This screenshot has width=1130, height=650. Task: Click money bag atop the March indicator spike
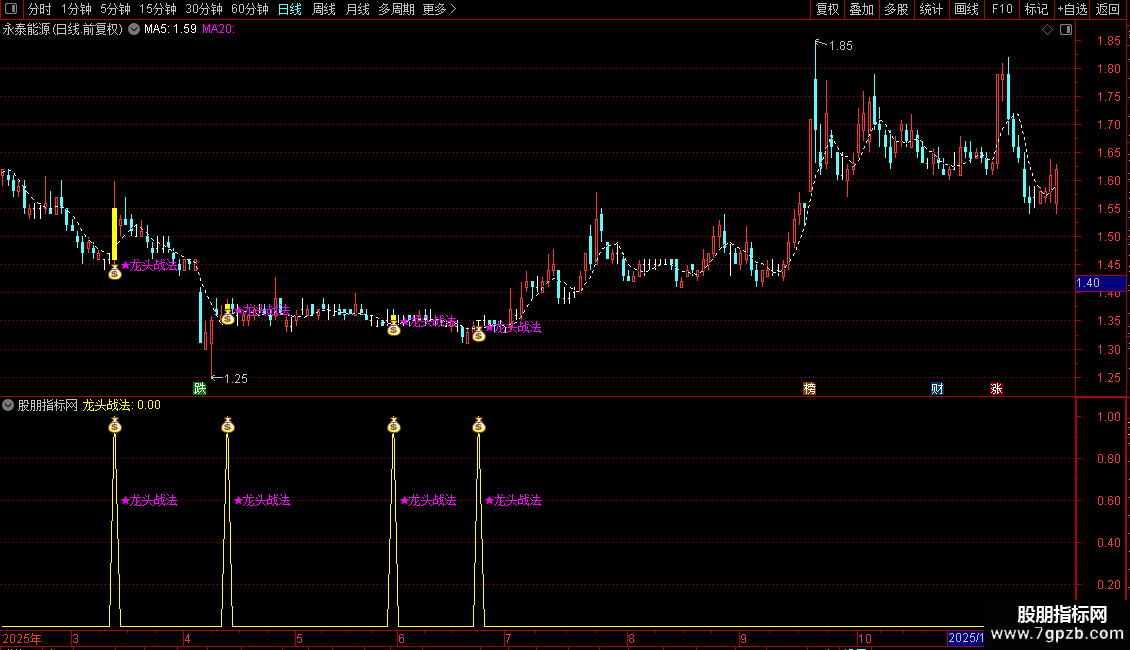[x=115, y=424]
